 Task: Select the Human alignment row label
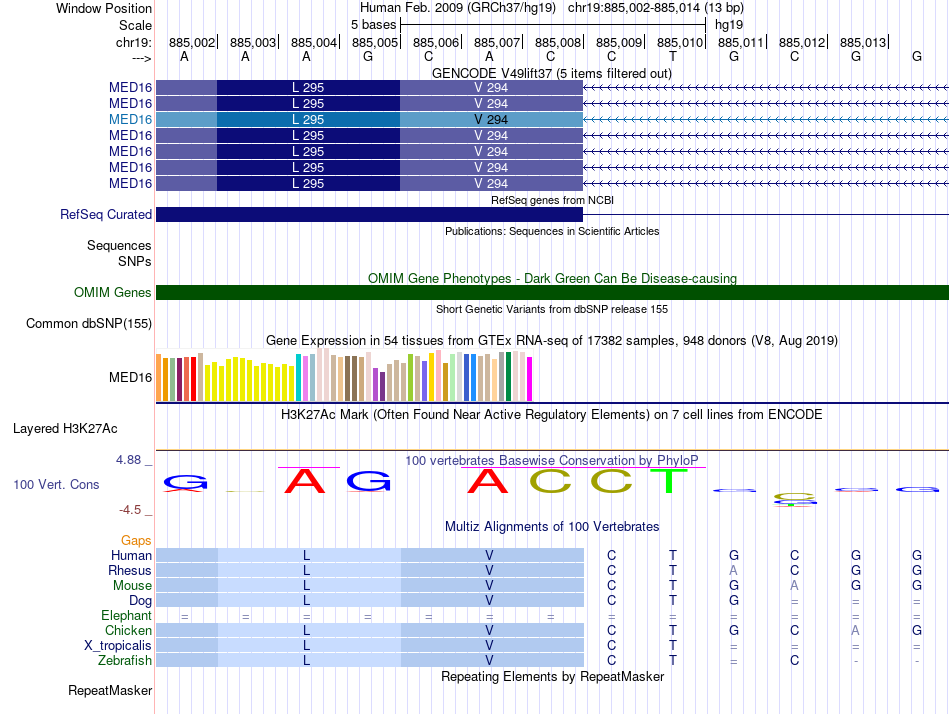click(131, 555)
